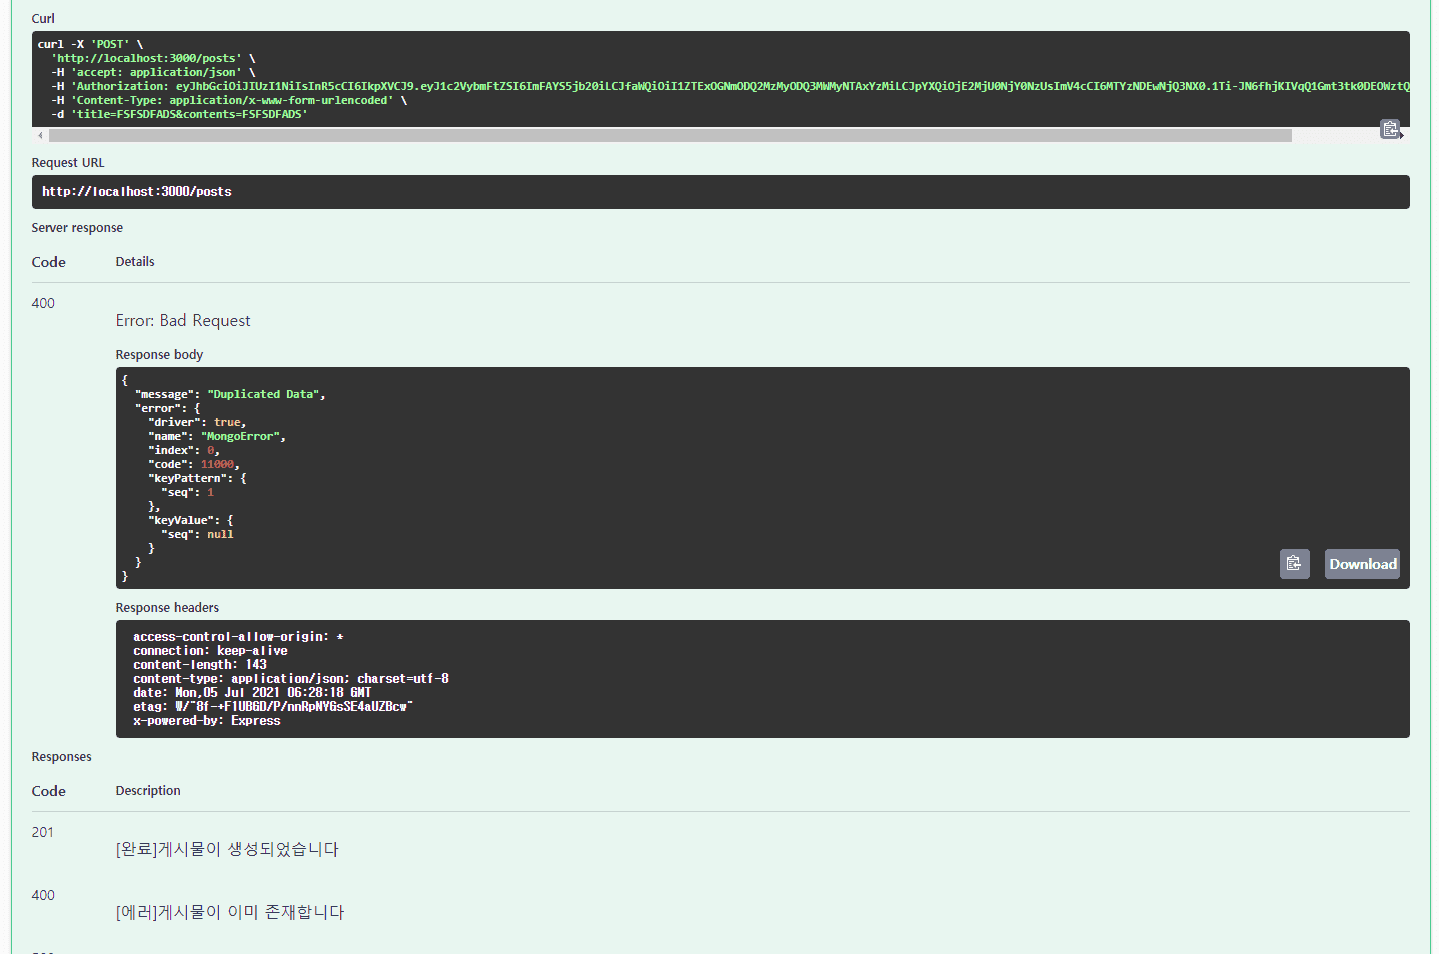Click the "Error: Bad Request" text
Viewport: 1439px width, 954px height.
point(183,321)
